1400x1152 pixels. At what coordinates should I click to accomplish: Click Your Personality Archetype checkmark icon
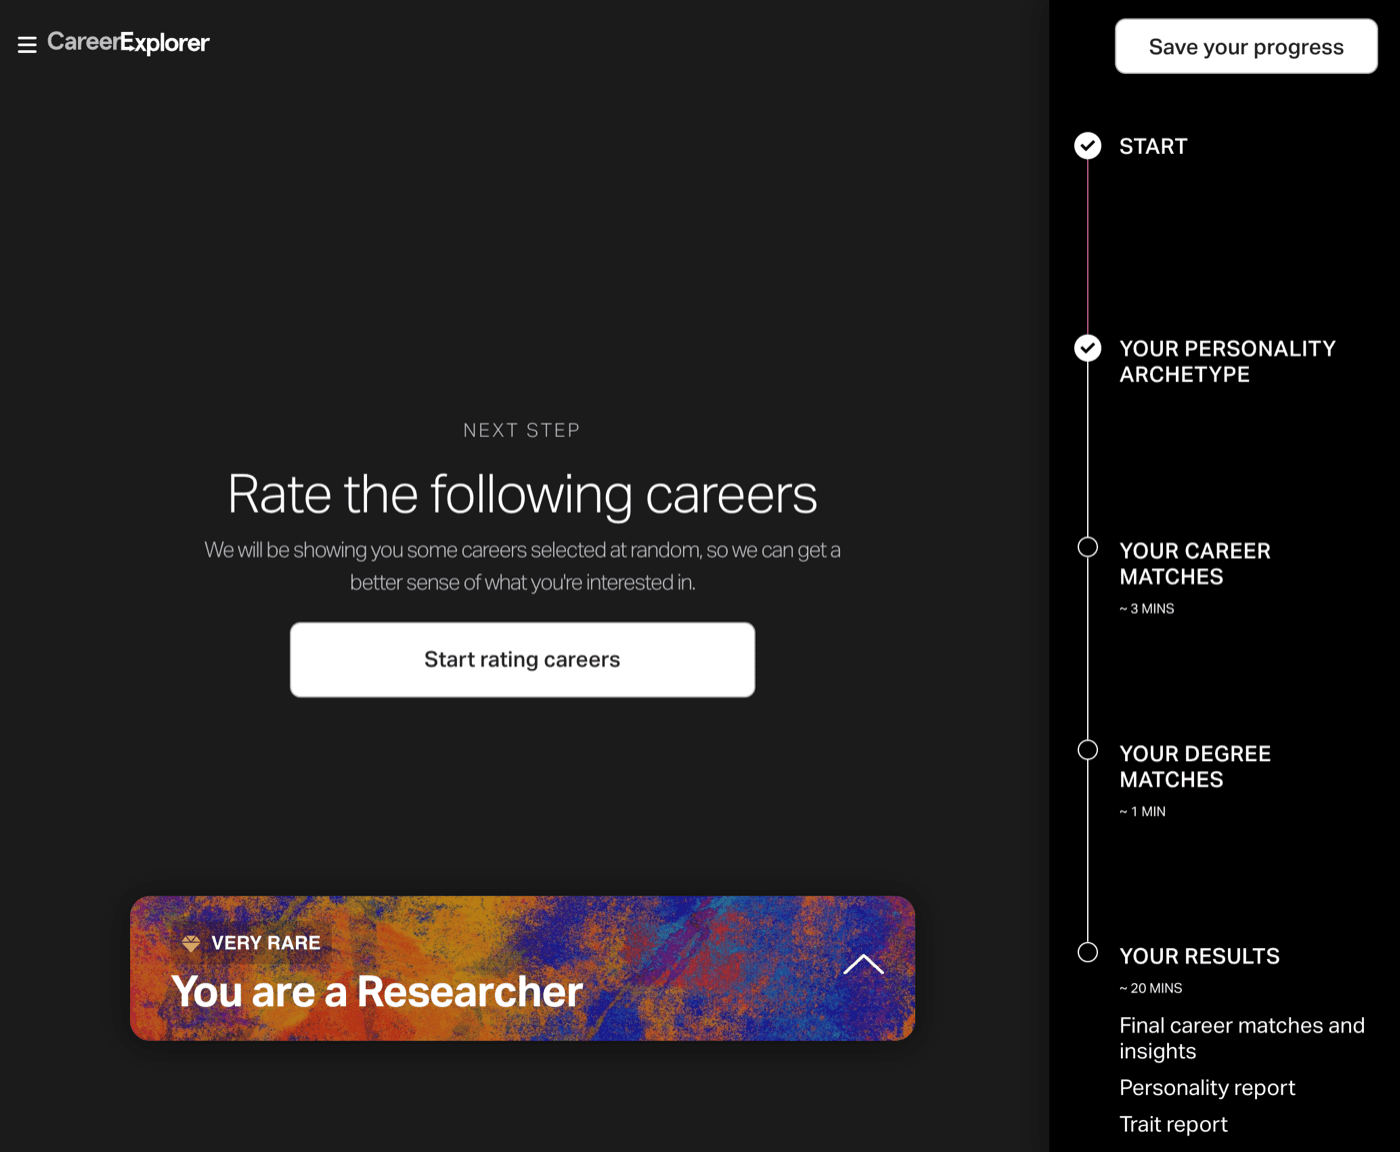[x=1088, y=348]
